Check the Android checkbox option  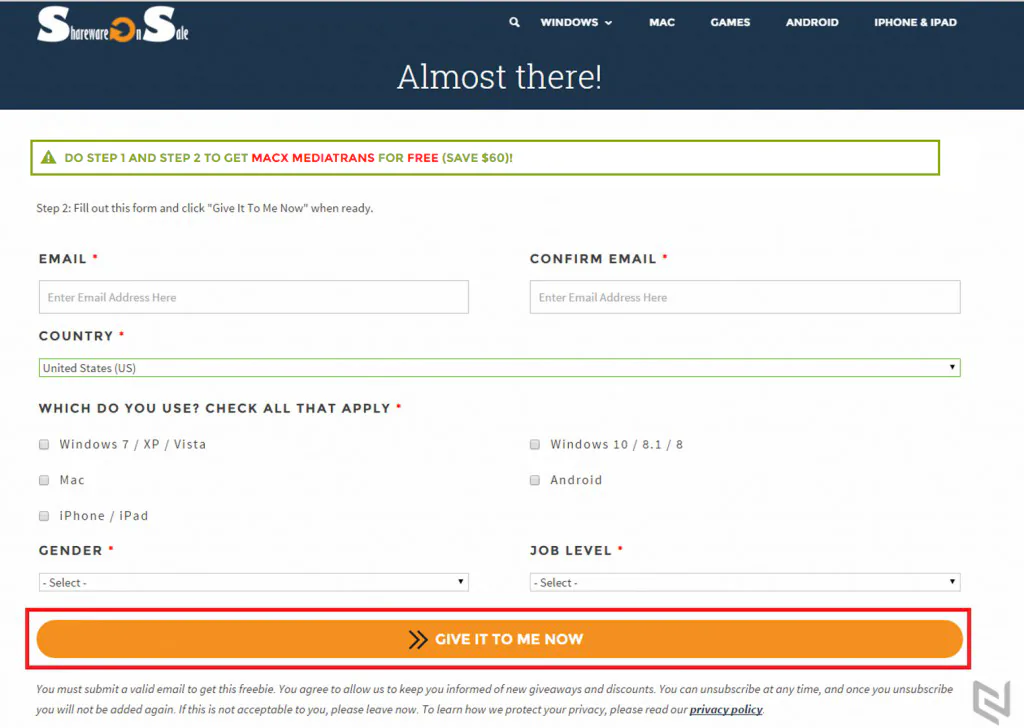coord(535,481)
